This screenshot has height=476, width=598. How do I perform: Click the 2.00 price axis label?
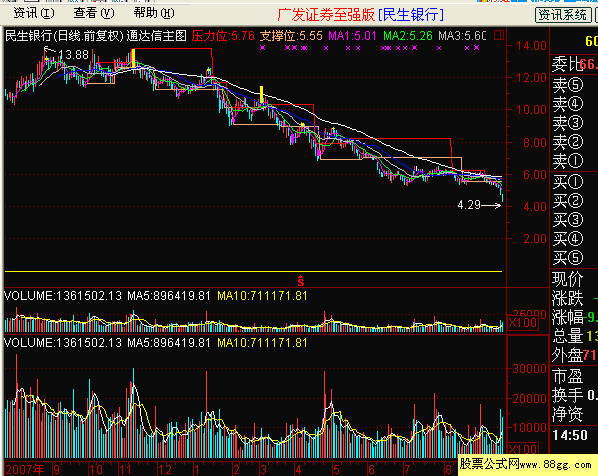point(535,239)
